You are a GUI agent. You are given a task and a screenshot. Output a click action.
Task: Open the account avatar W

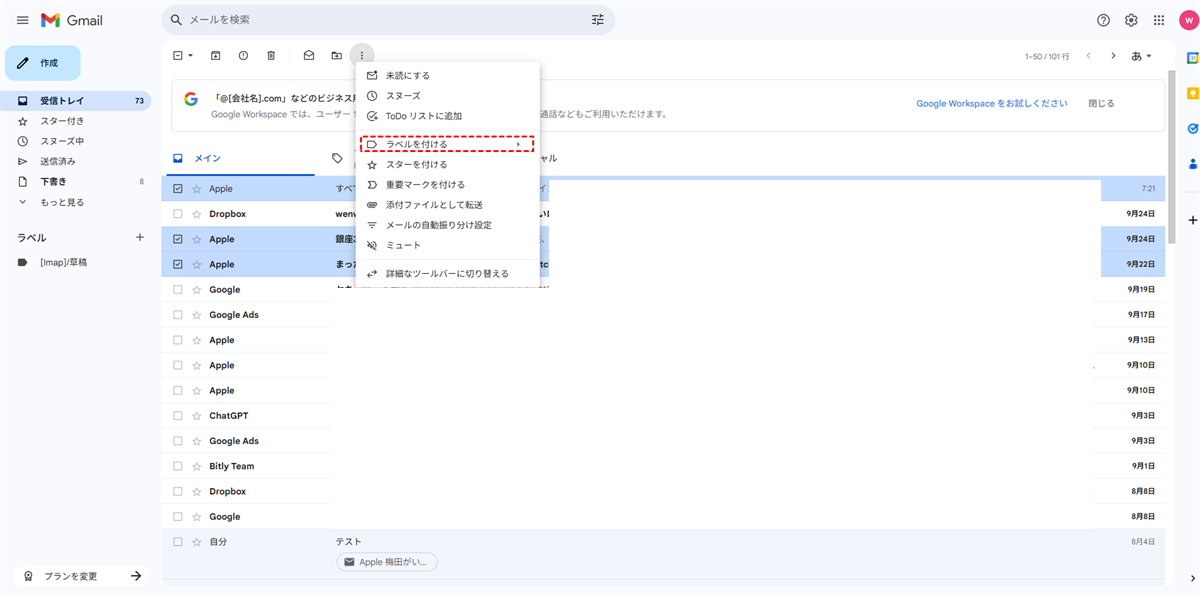[x=1188, y=20]
